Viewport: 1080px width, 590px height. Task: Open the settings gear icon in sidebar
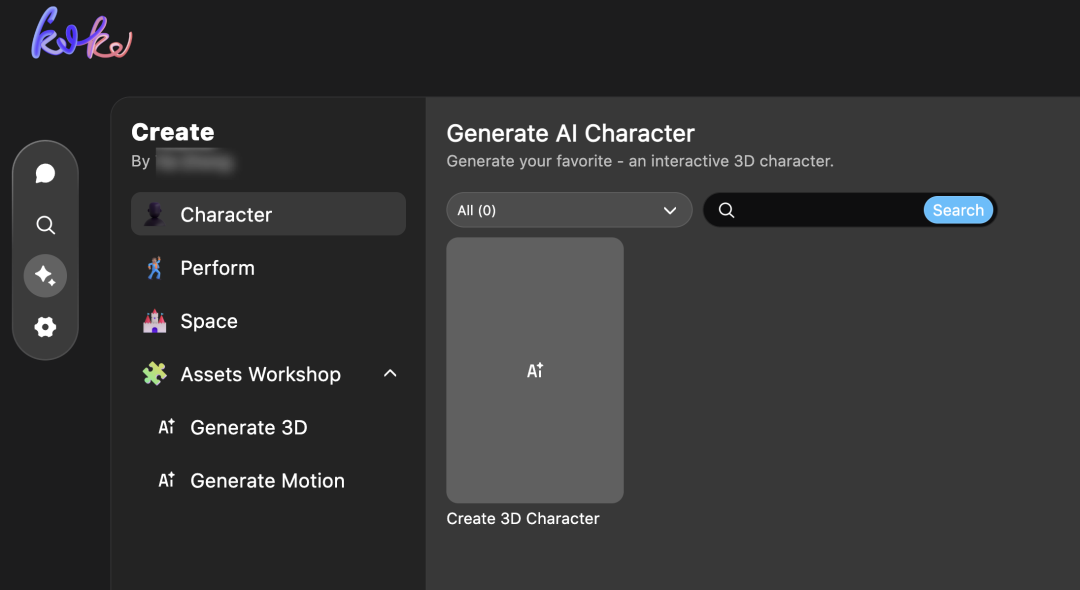coord(45,327)
